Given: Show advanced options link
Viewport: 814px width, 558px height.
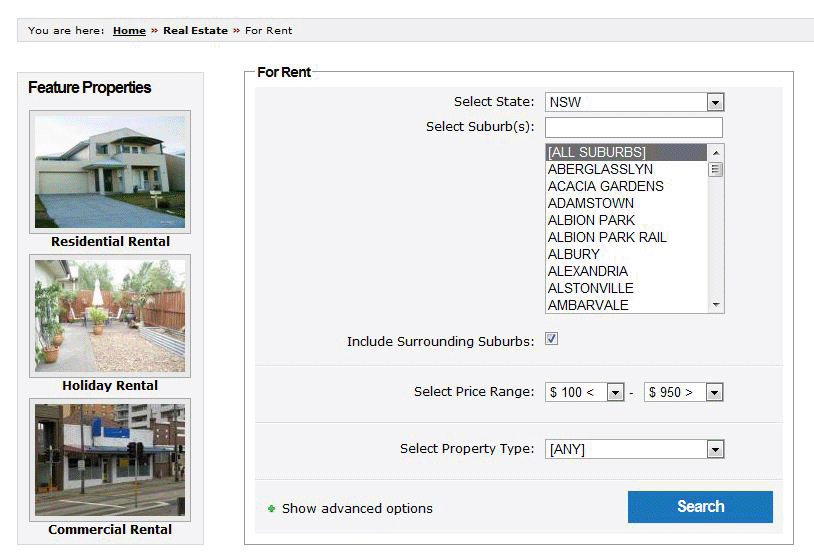Looking at the screenshot, I should point(357,509).
